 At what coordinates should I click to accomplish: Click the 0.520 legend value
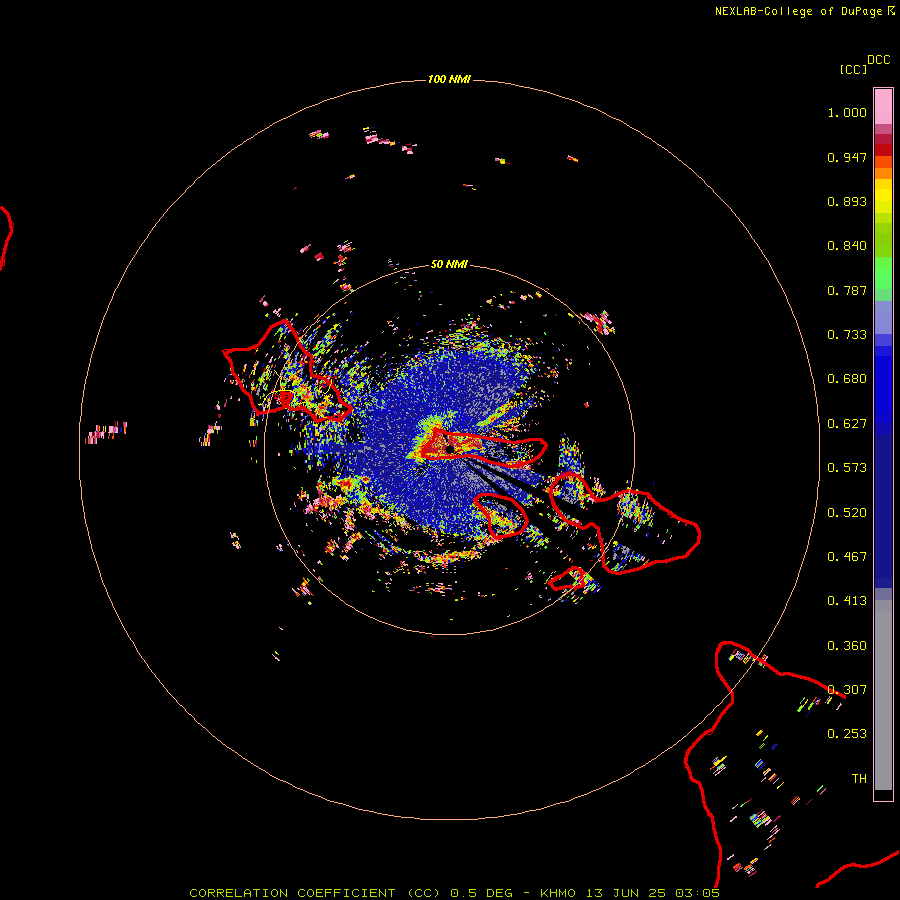tap(847, 513)
